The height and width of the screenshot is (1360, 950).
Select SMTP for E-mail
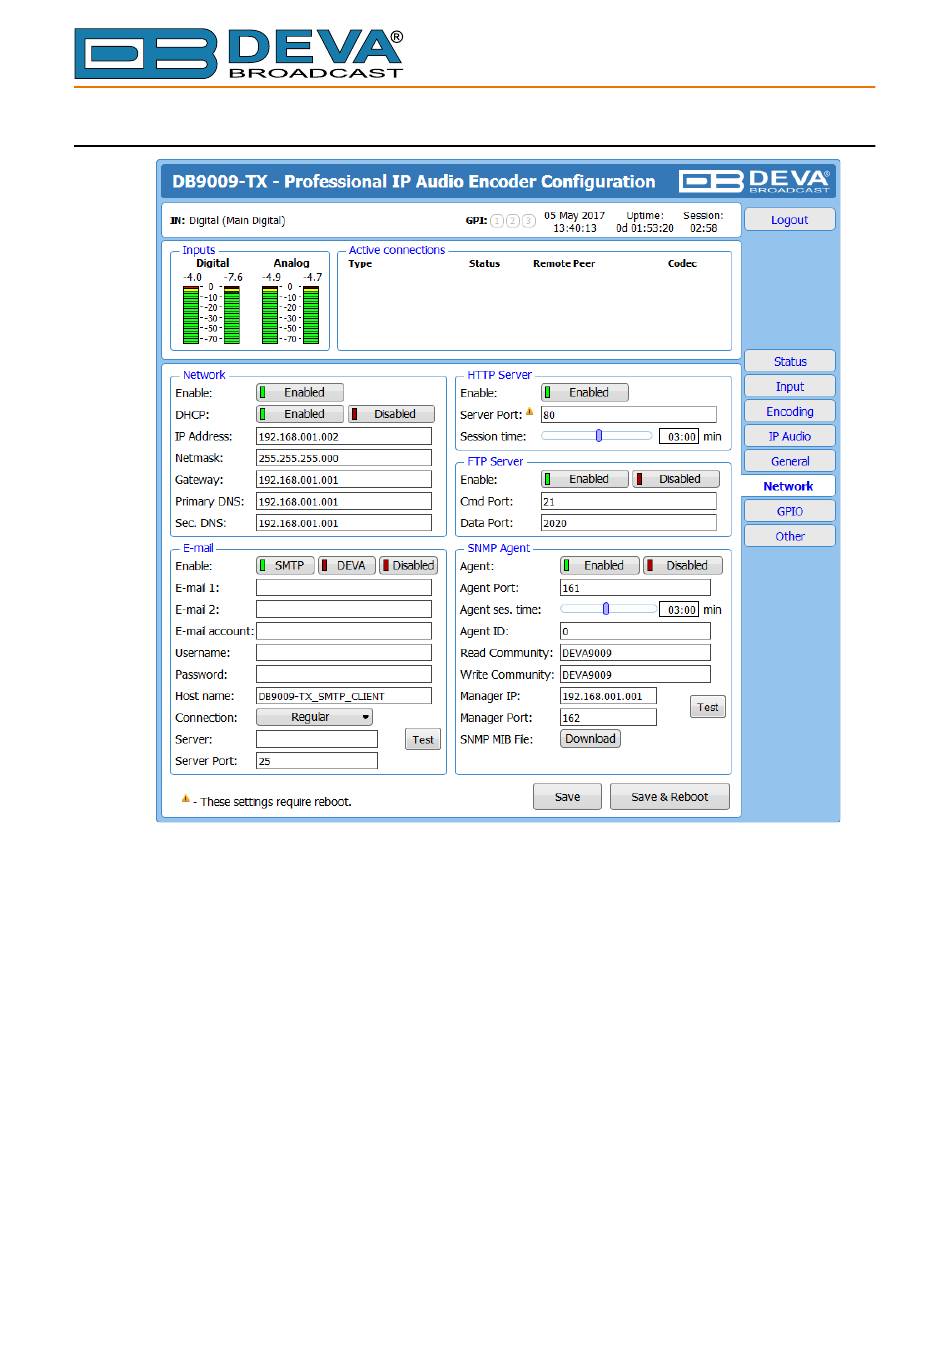click(x=286, y=566)
